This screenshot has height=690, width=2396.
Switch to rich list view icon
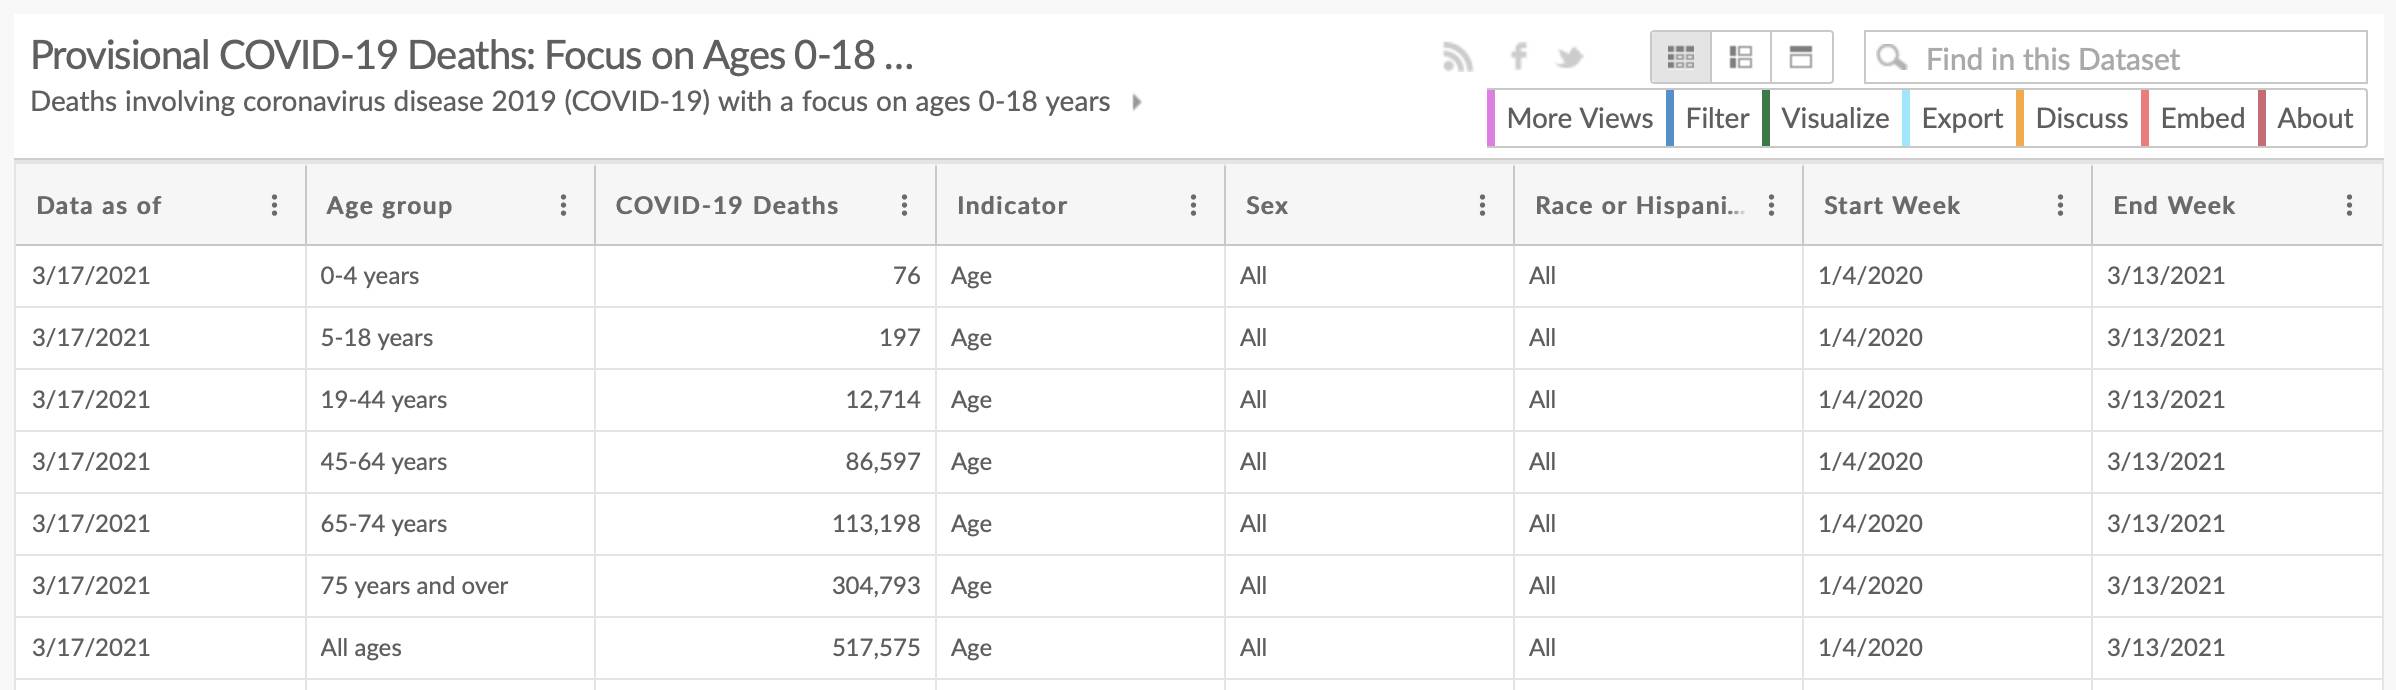click(x=1741, y=57)
